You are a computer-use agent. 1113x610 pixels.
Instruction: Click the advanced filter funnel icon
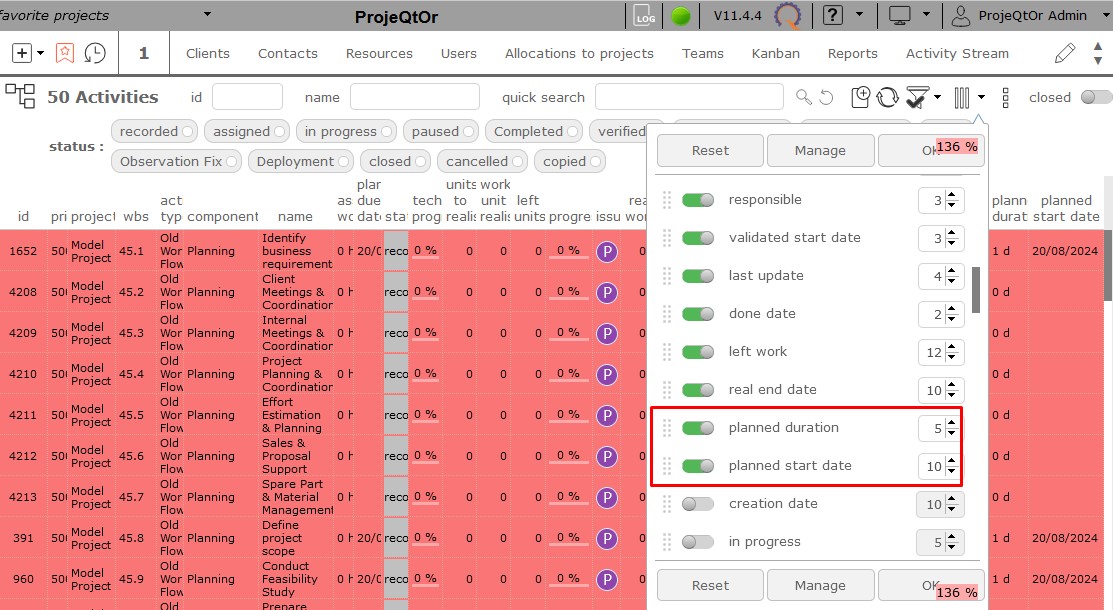pos(917,97)
